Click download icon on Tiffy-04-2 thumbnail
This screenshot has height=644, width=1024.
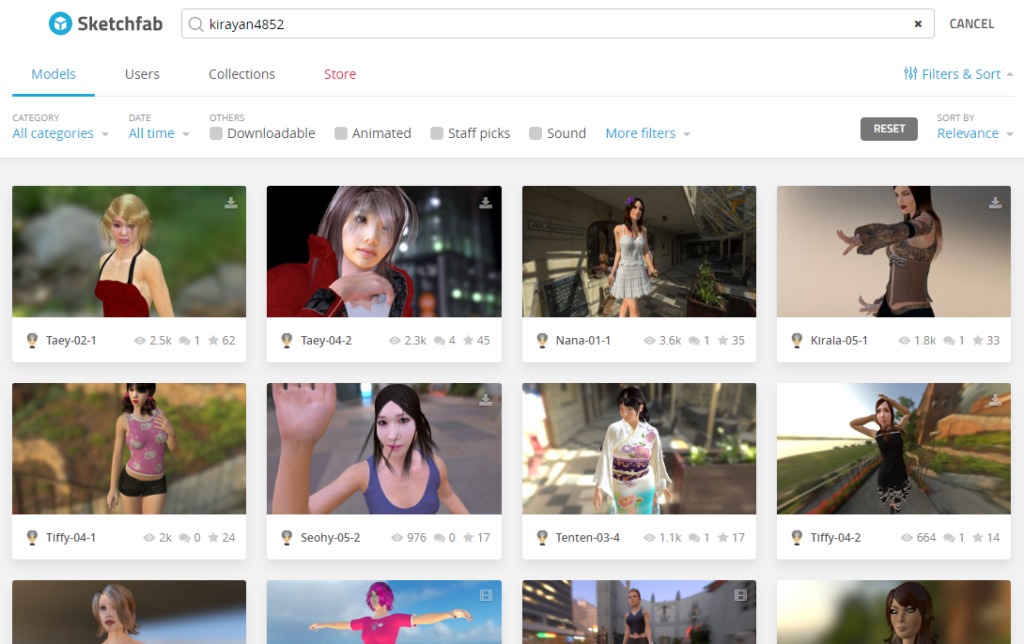pyautogui.click(x=995, y=400)
